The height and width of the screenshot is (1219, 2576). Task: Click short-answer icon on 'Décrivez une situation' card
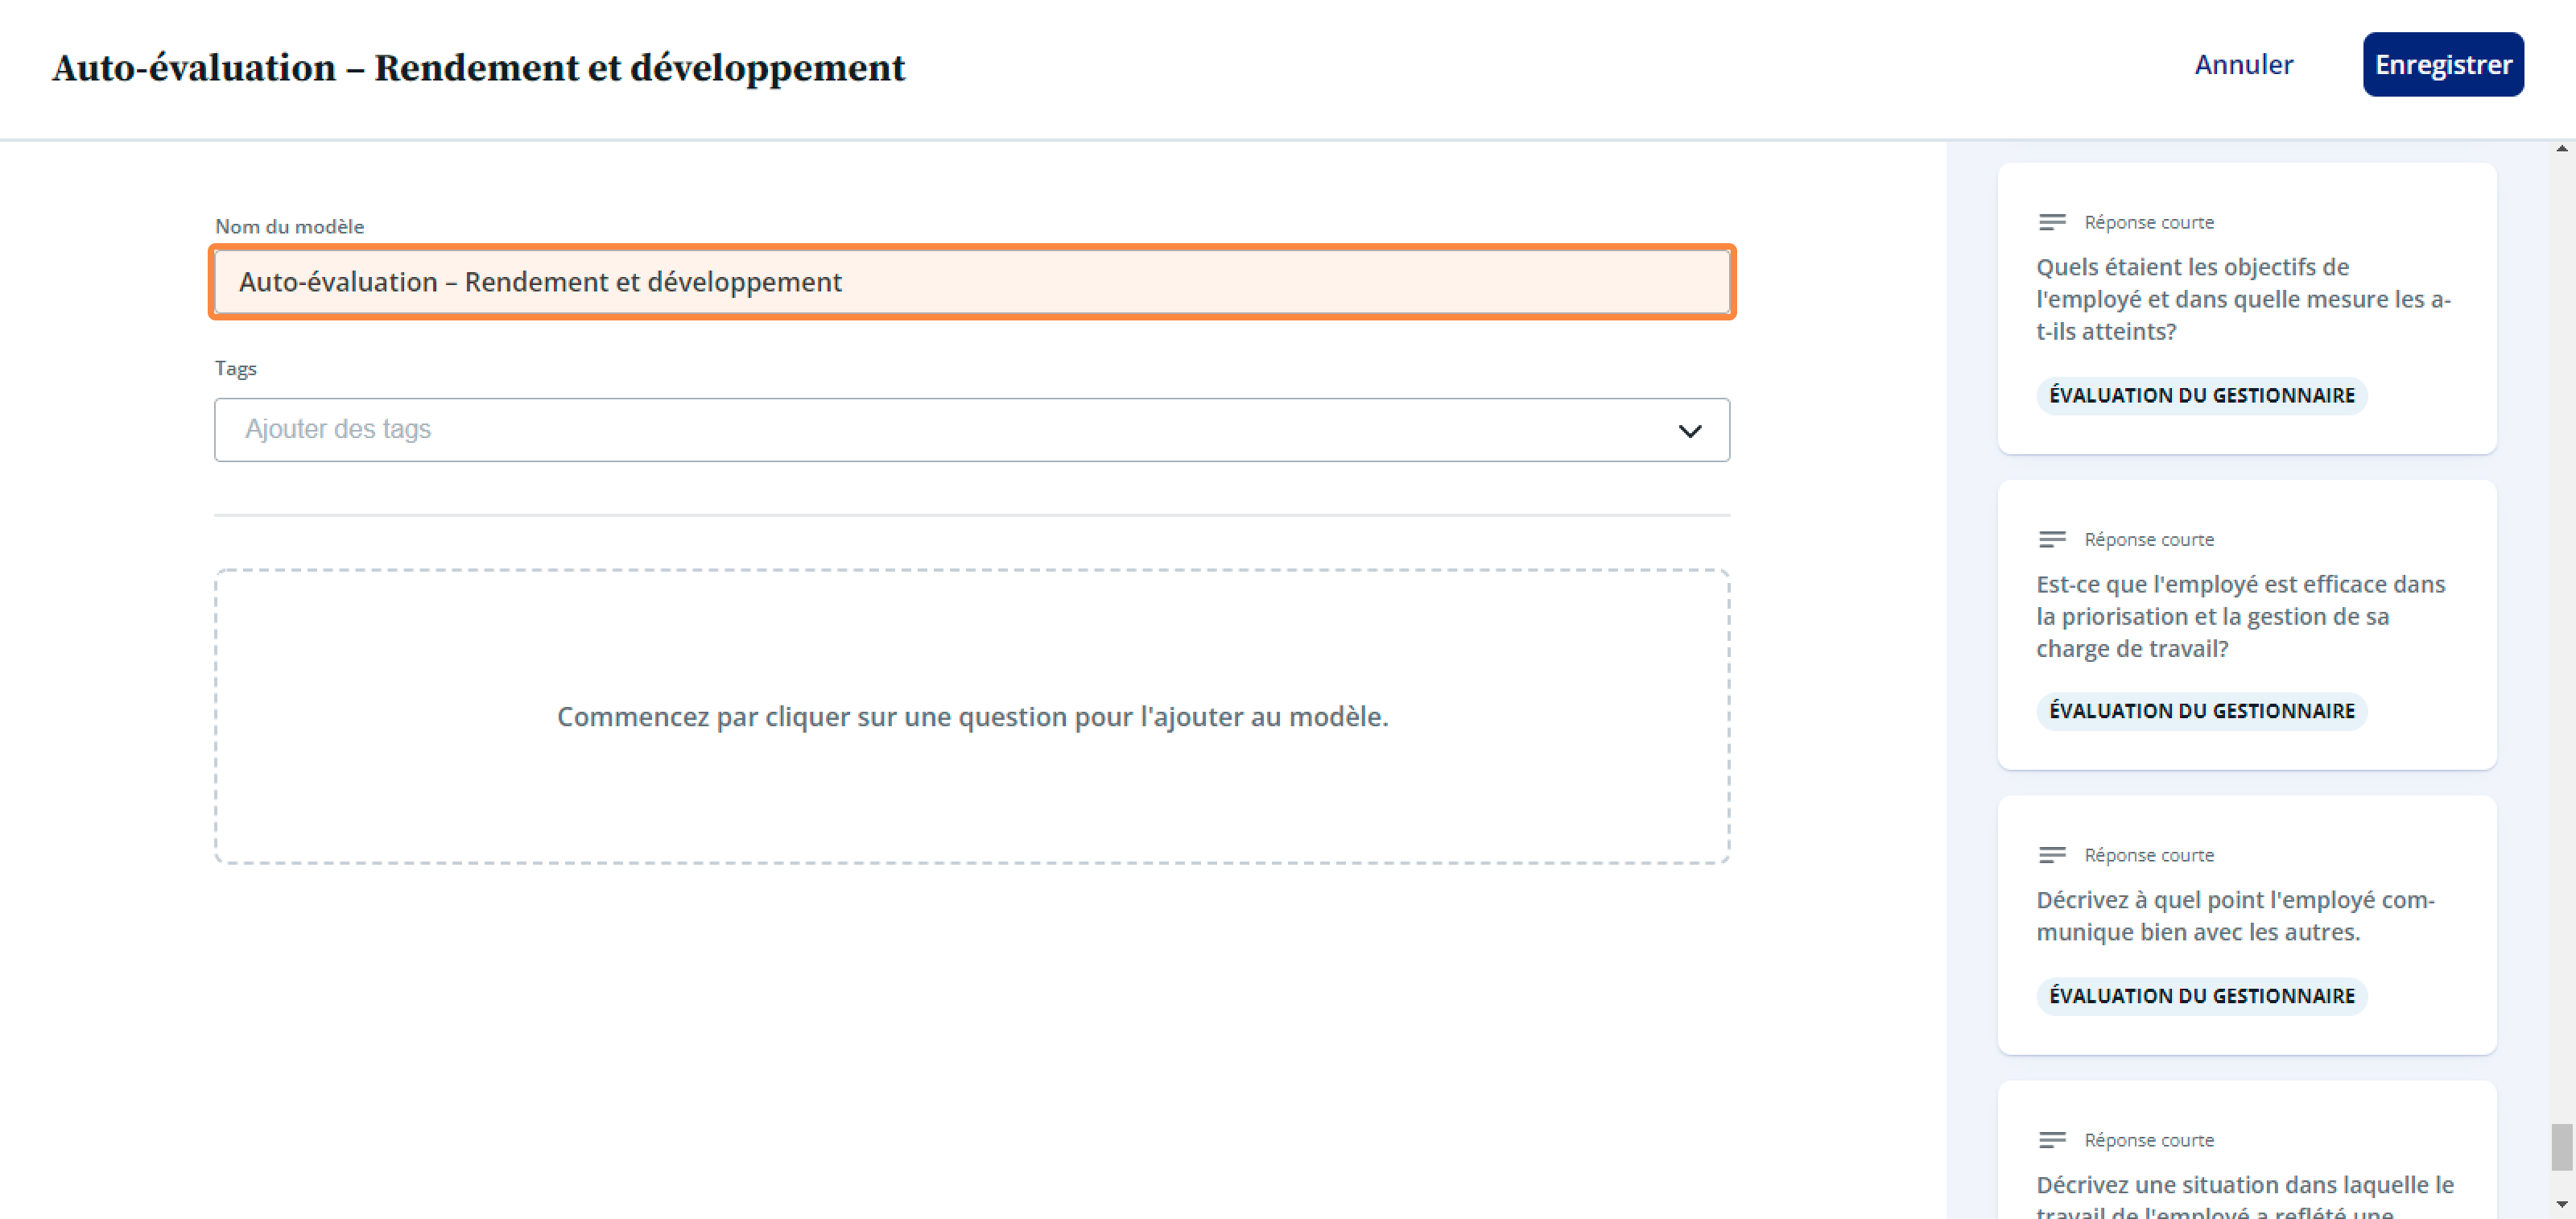(x=2052, y=1140)
